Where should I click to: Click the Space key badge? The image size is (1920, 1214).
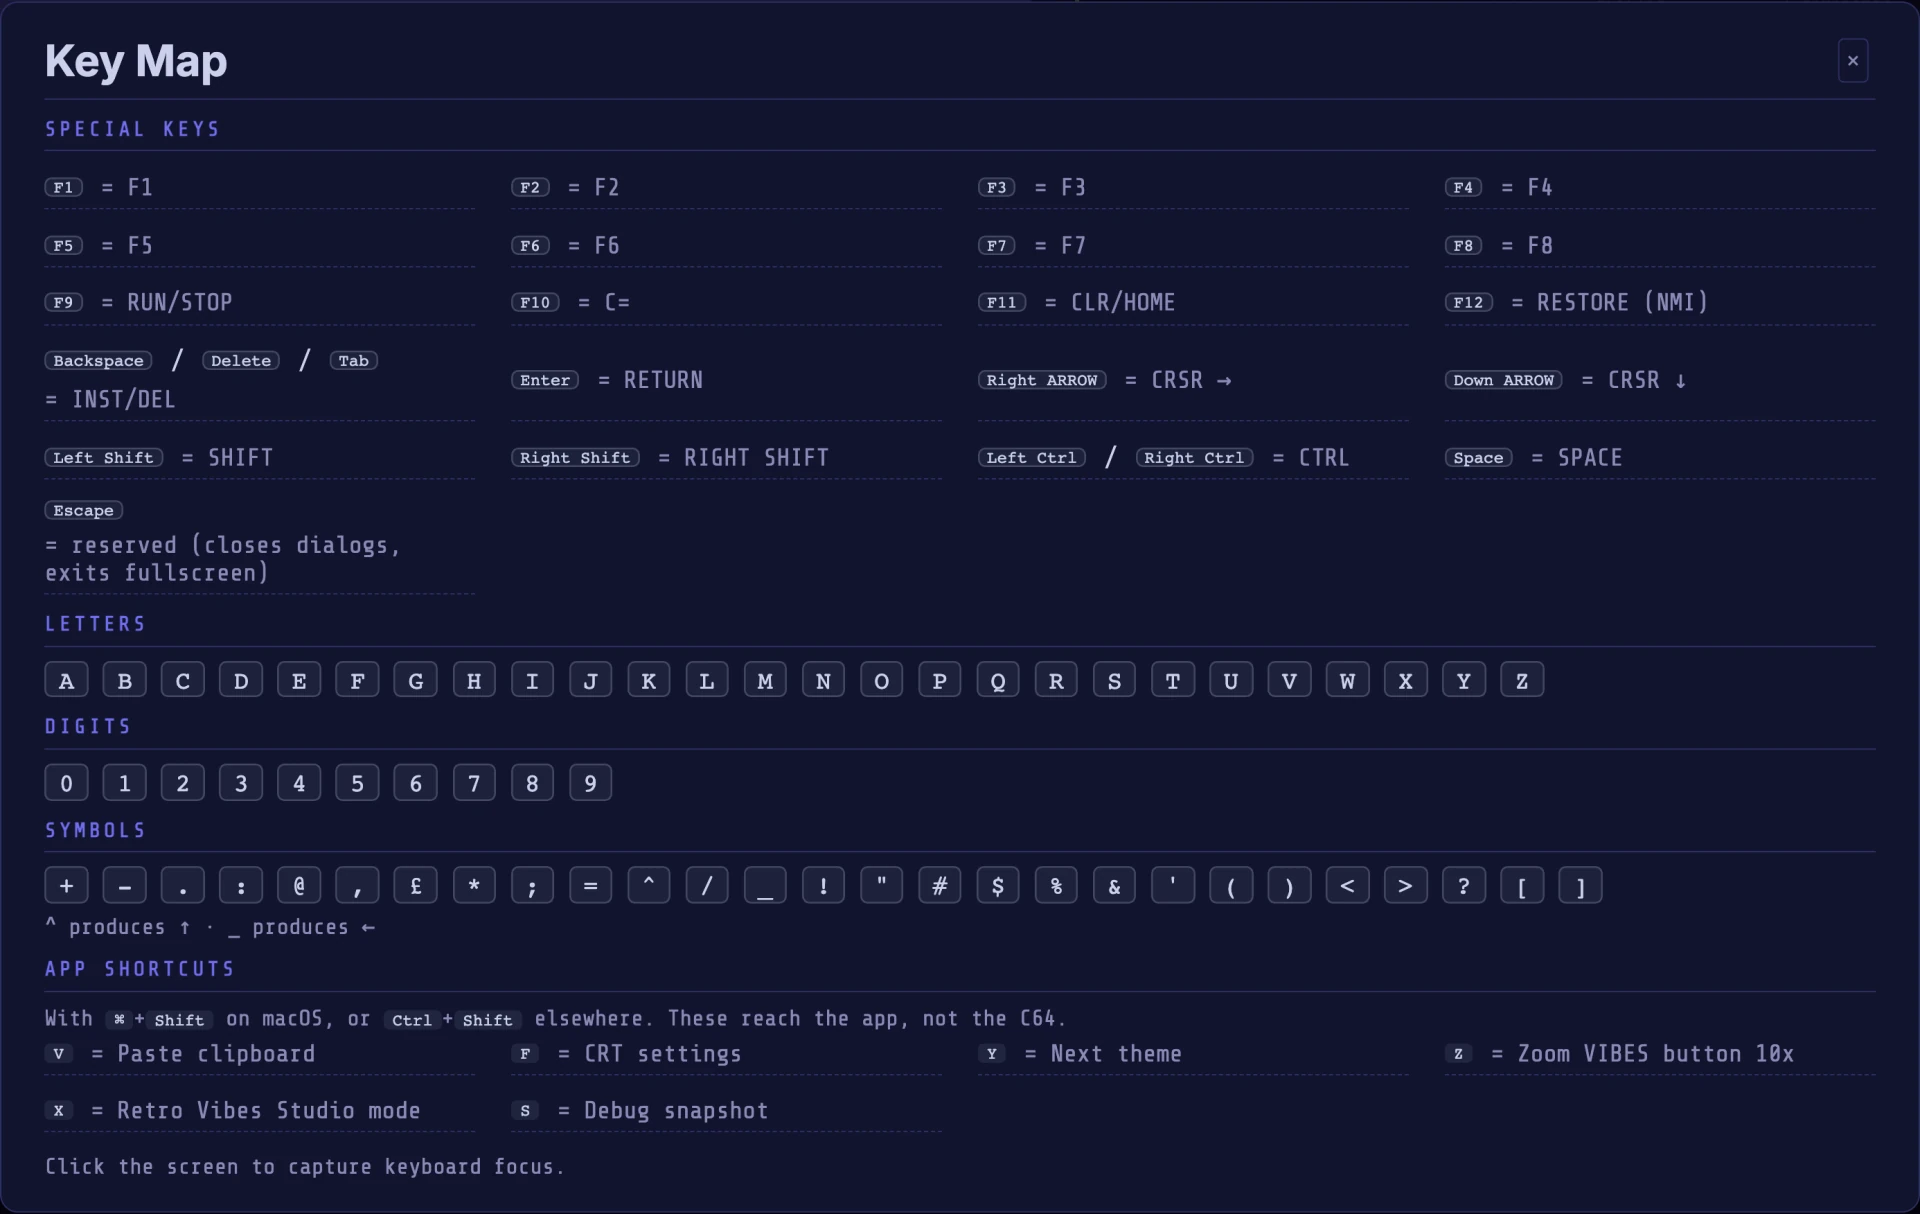[1478, 457]
